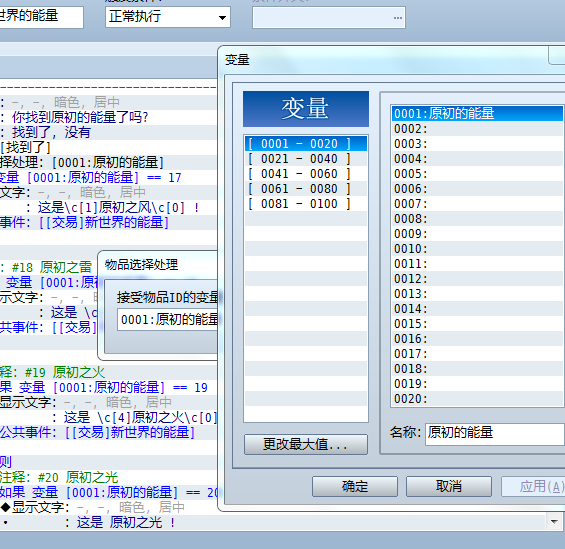The image size is (565, 549).
Task: Select variable 0017 in the list
Action: 477,354
